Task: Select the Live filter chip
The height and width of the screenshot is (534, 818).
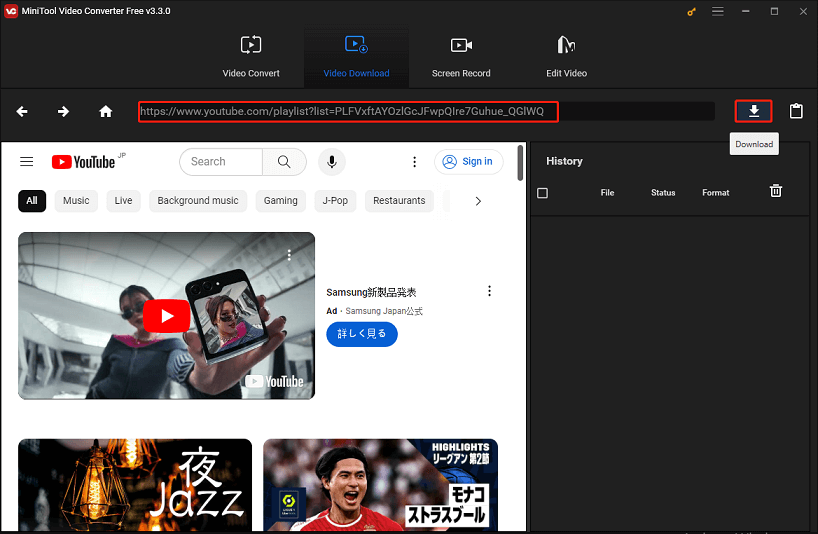Action: [124, 201]
